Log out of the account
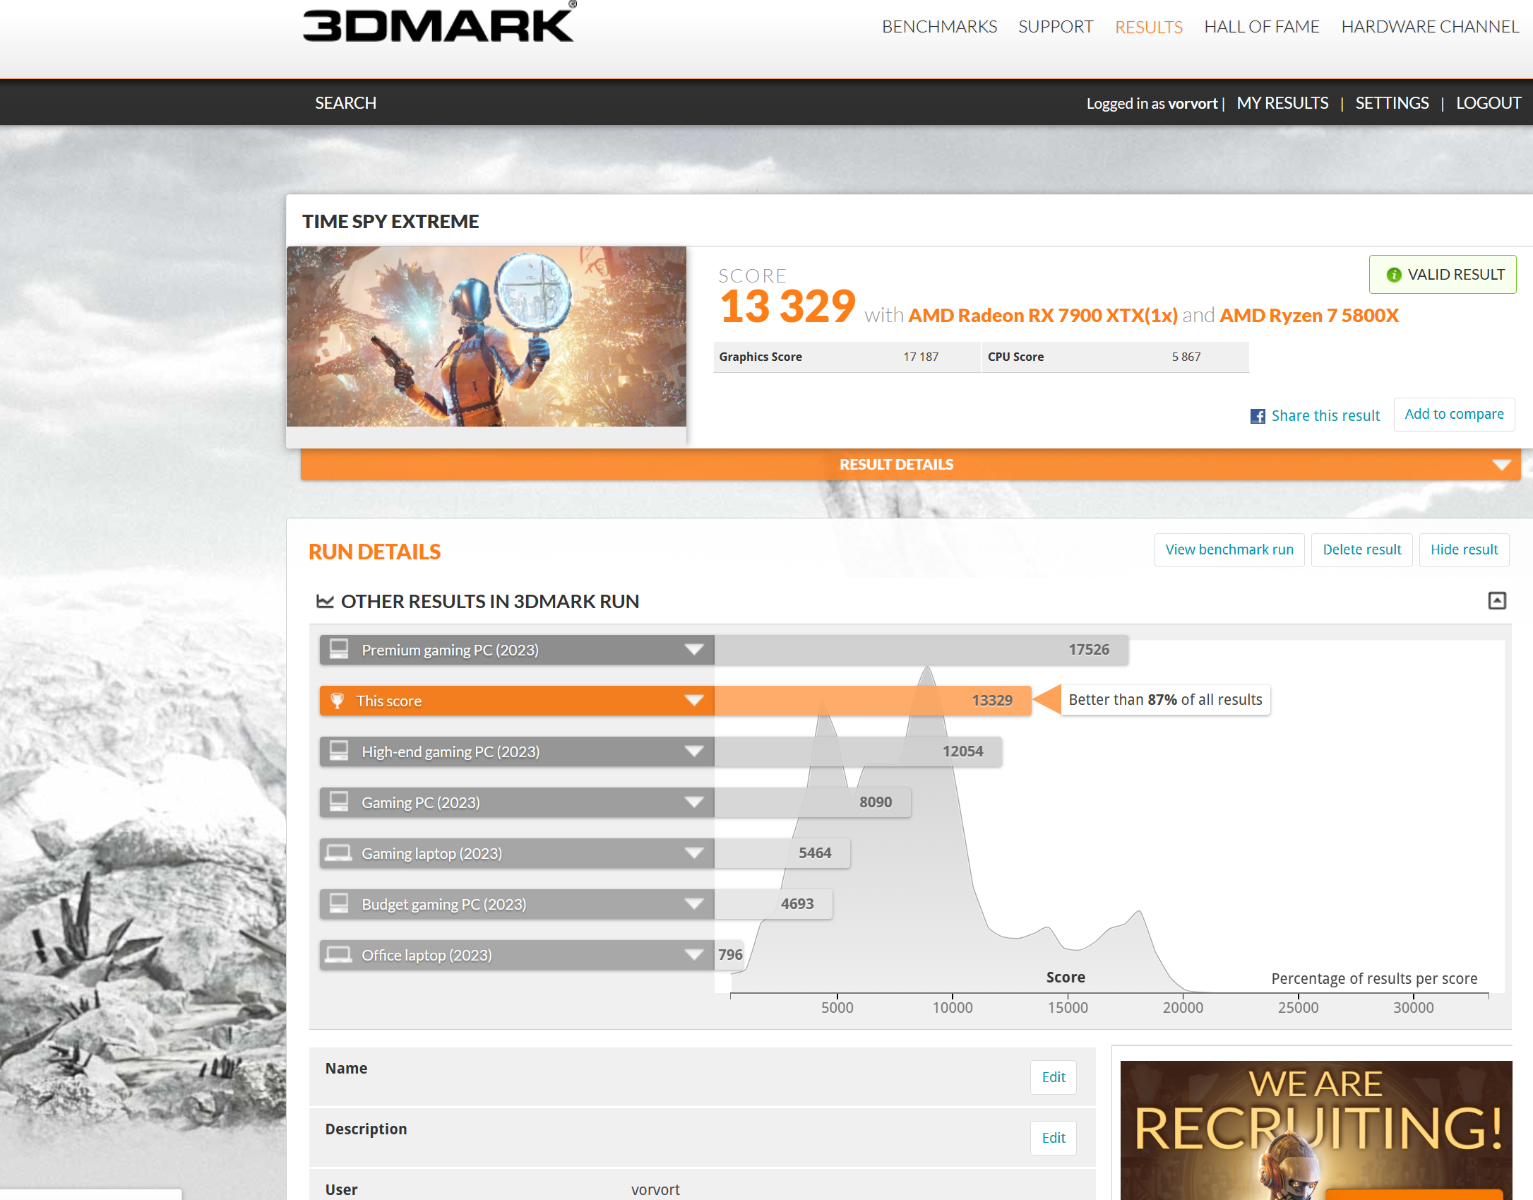 coord(1488,103)
